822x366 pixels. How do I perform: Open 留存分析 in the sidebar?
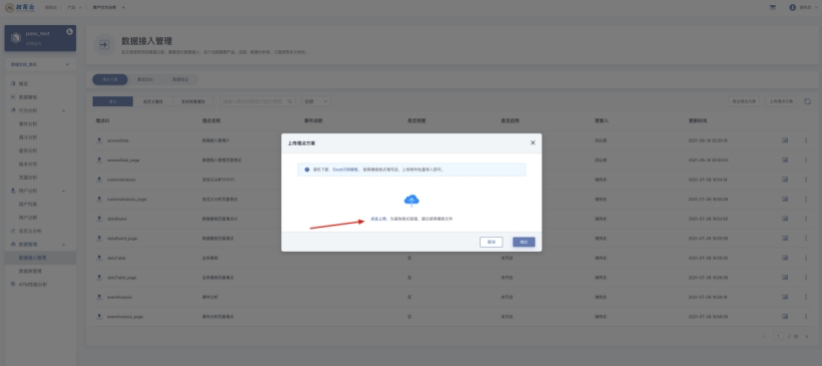pyautogui.click(x=28, y=150)
